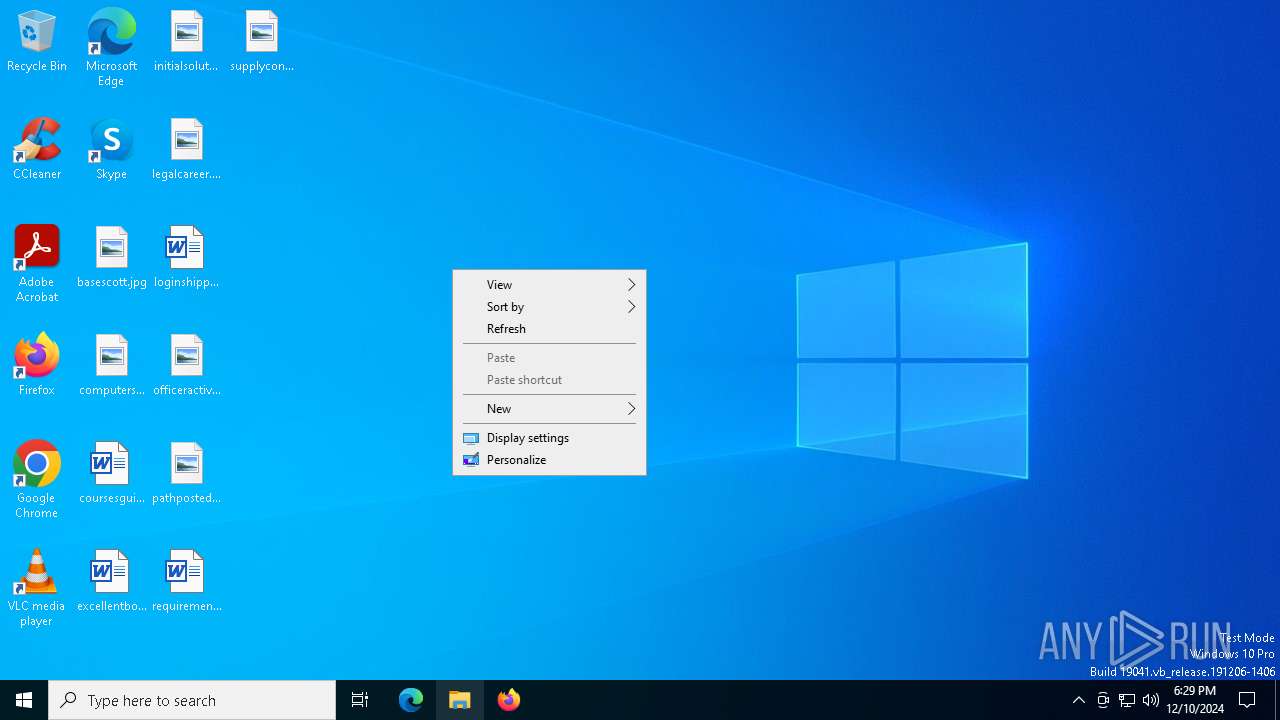Image resolution: width=1280 pixels, height=720 pixels.
Task: Choose Refresh from the context menu
Action: point(549,329)
